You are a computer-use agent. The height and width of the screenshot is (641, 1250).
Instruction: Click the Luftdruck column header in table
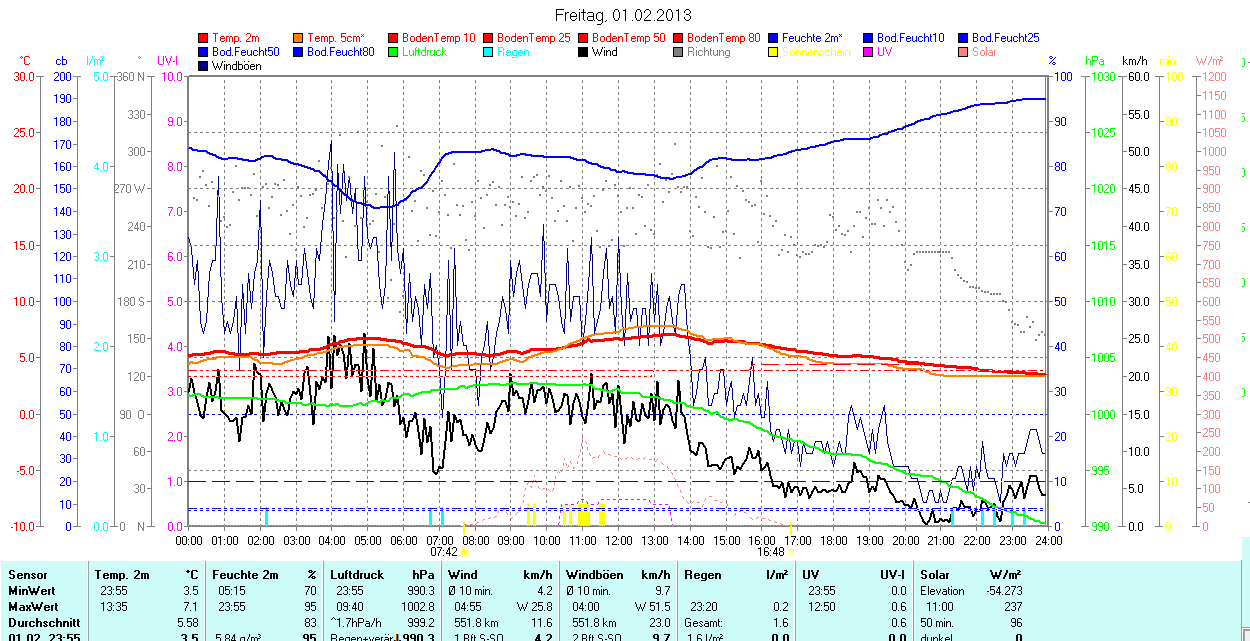(x=358, y=575)
